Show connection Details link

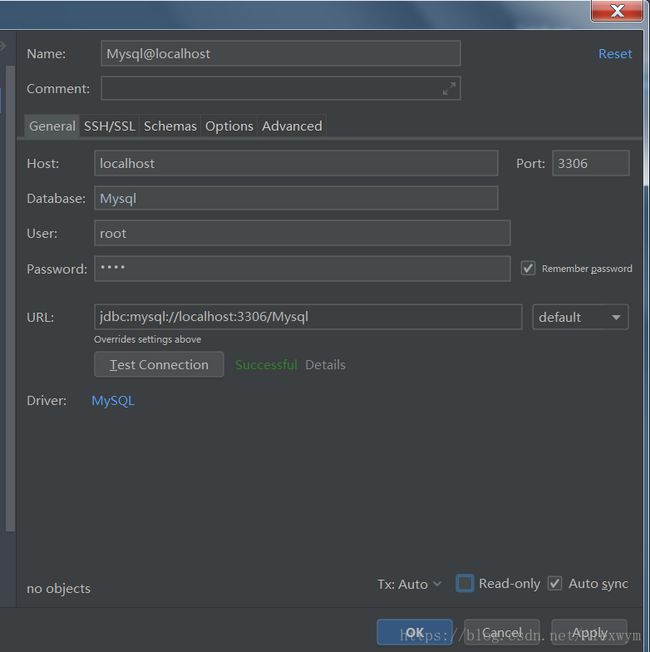(325, 365)
